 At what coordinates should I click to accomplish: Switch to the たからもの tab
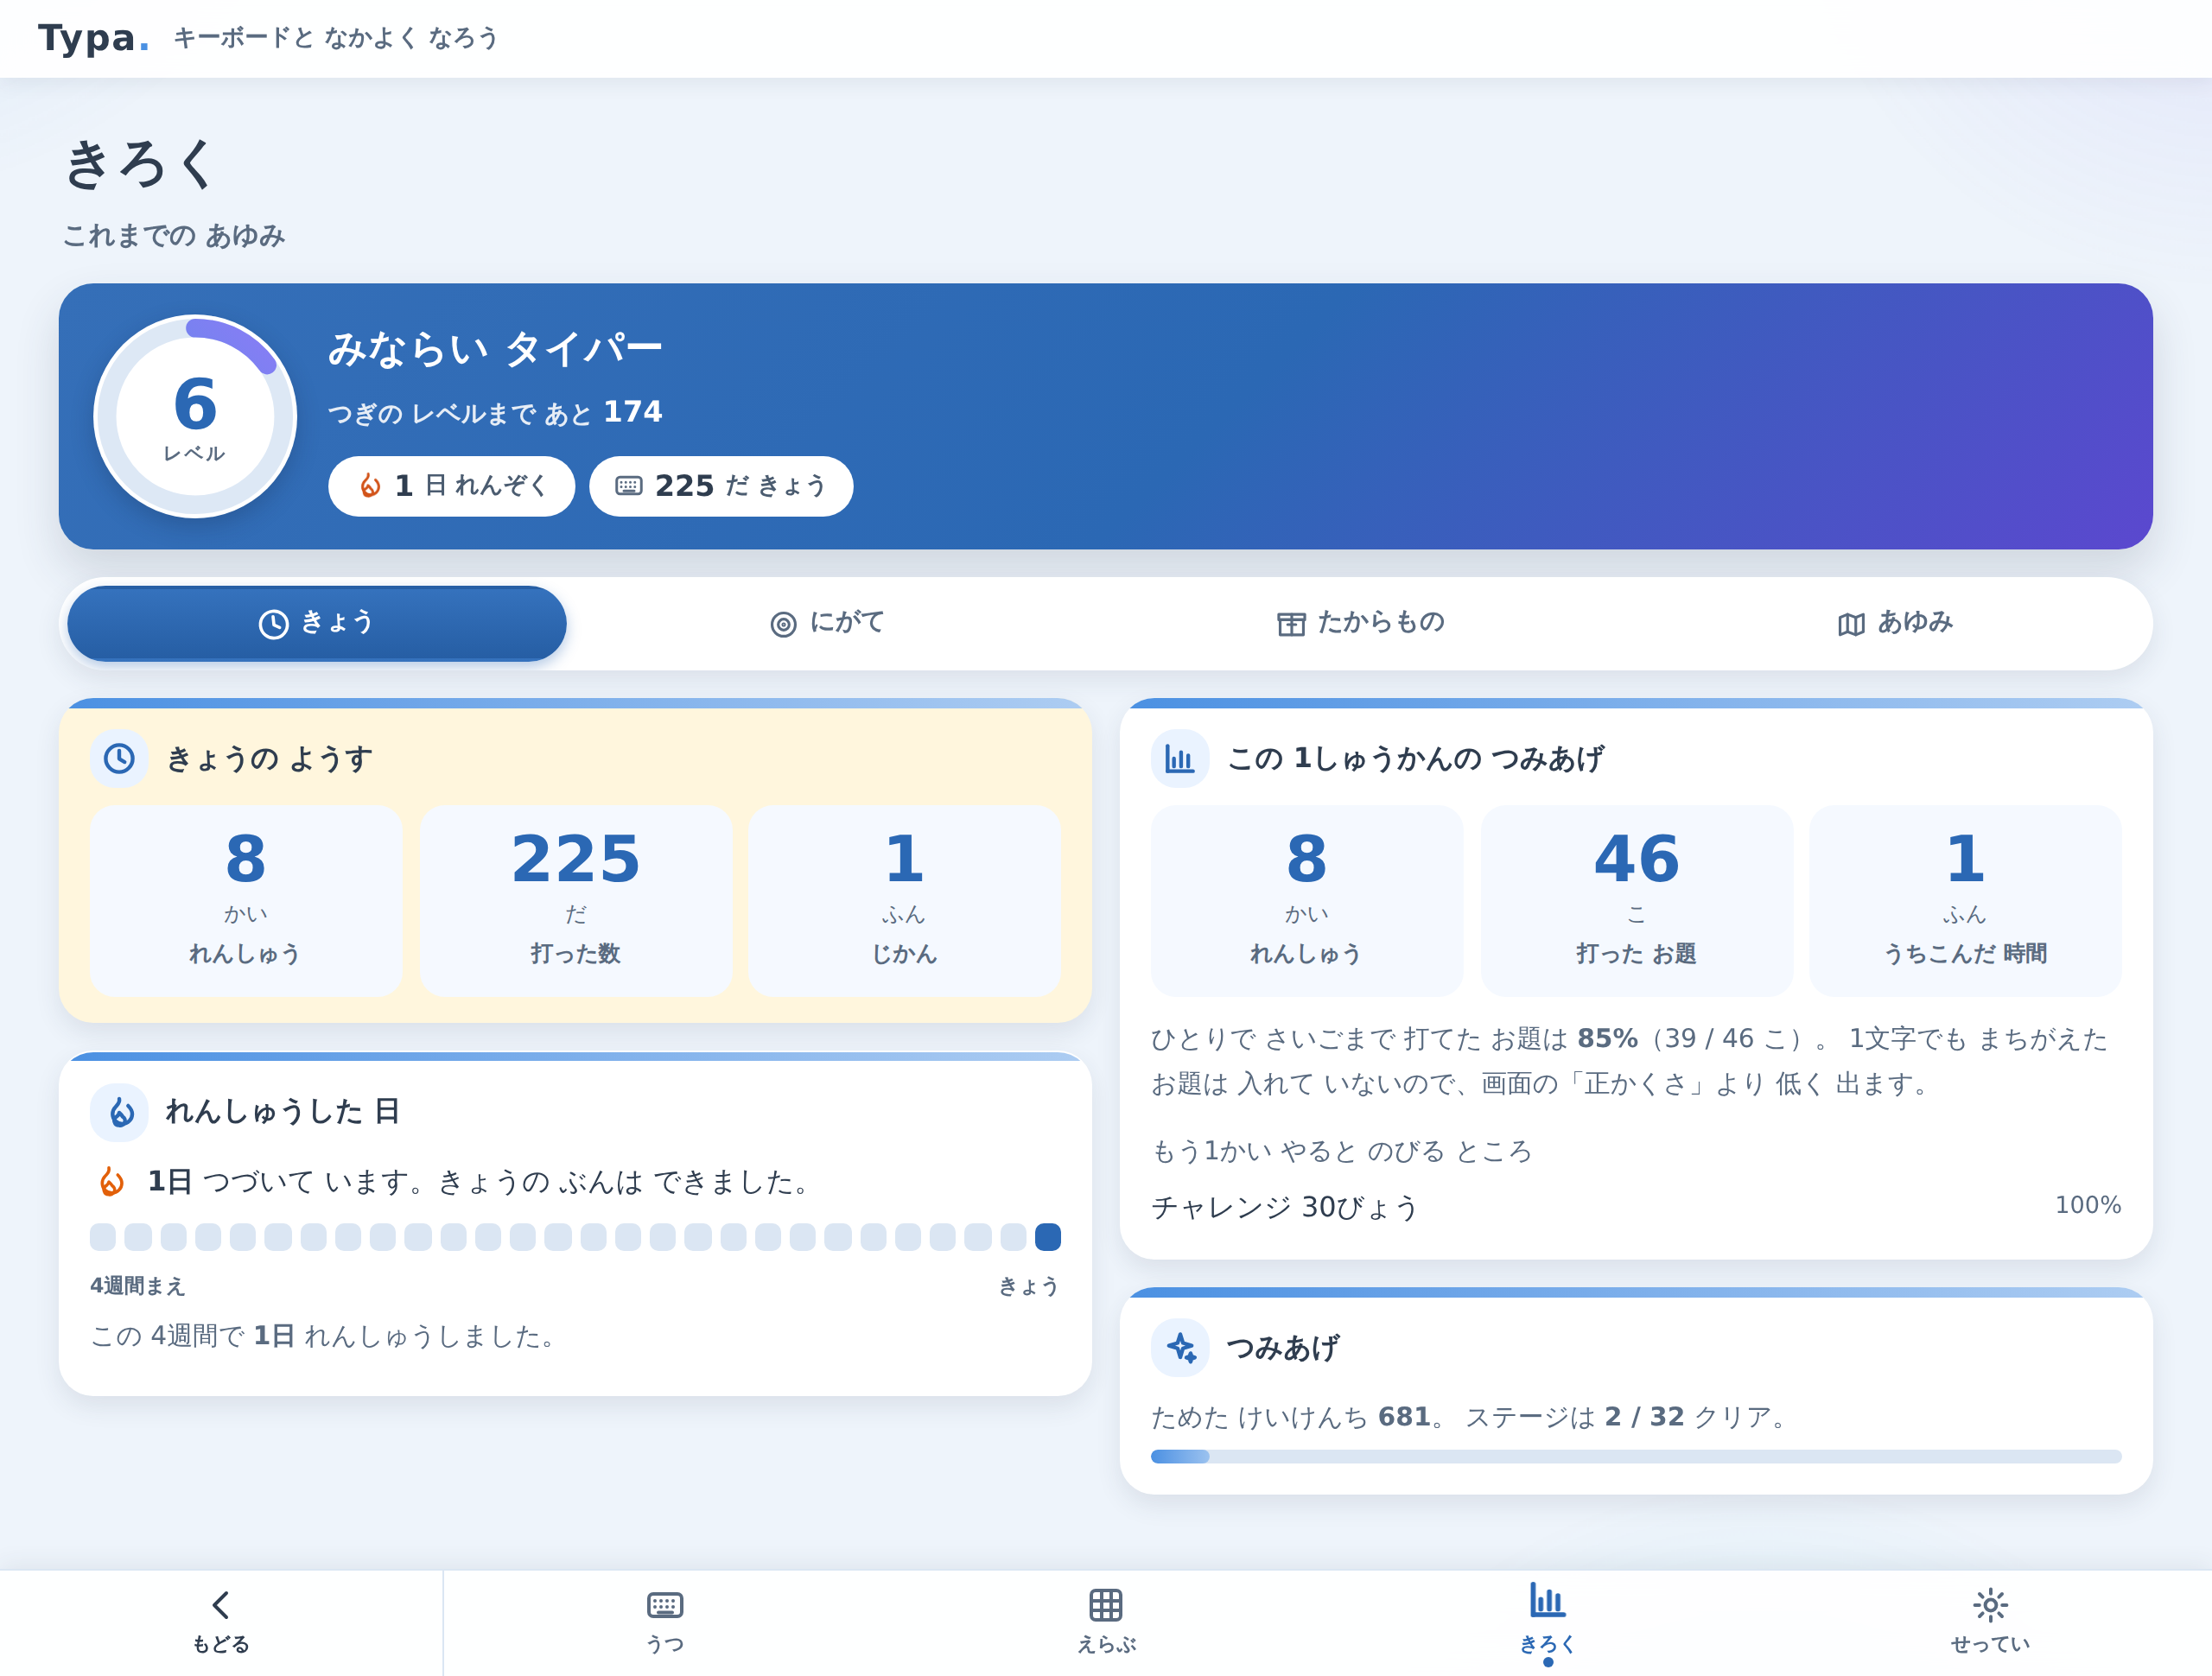coord(1361,623)
